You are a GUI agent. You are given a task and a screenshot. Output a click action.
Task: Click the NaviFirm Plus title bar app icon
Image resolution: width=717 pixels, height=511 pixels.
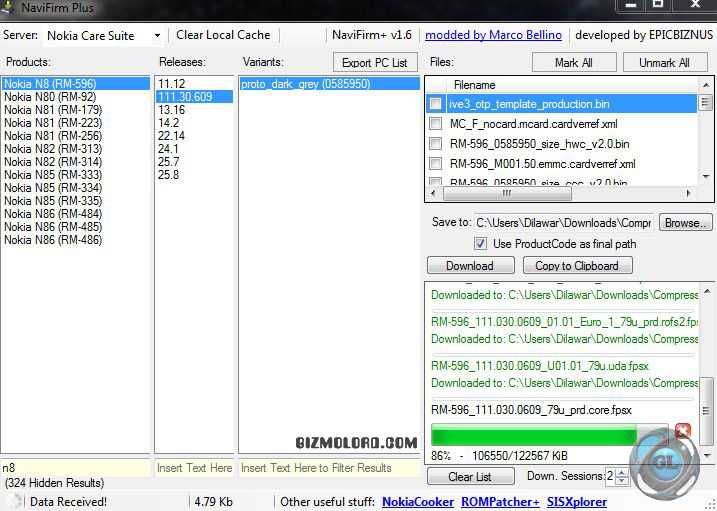point(8,7)
